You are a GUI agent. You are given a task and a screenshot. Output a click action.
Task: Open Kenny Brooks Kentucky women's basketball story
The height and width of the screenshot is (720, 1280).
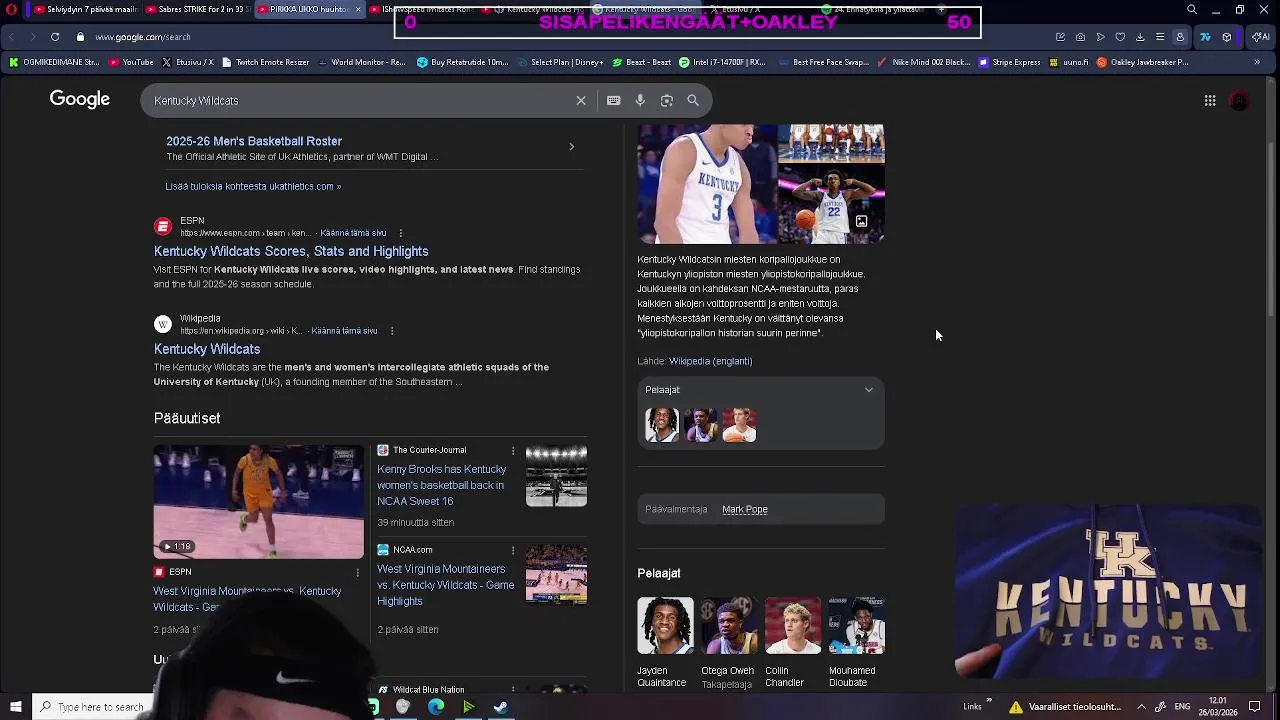pyautogui.click(x=441, y=485)
